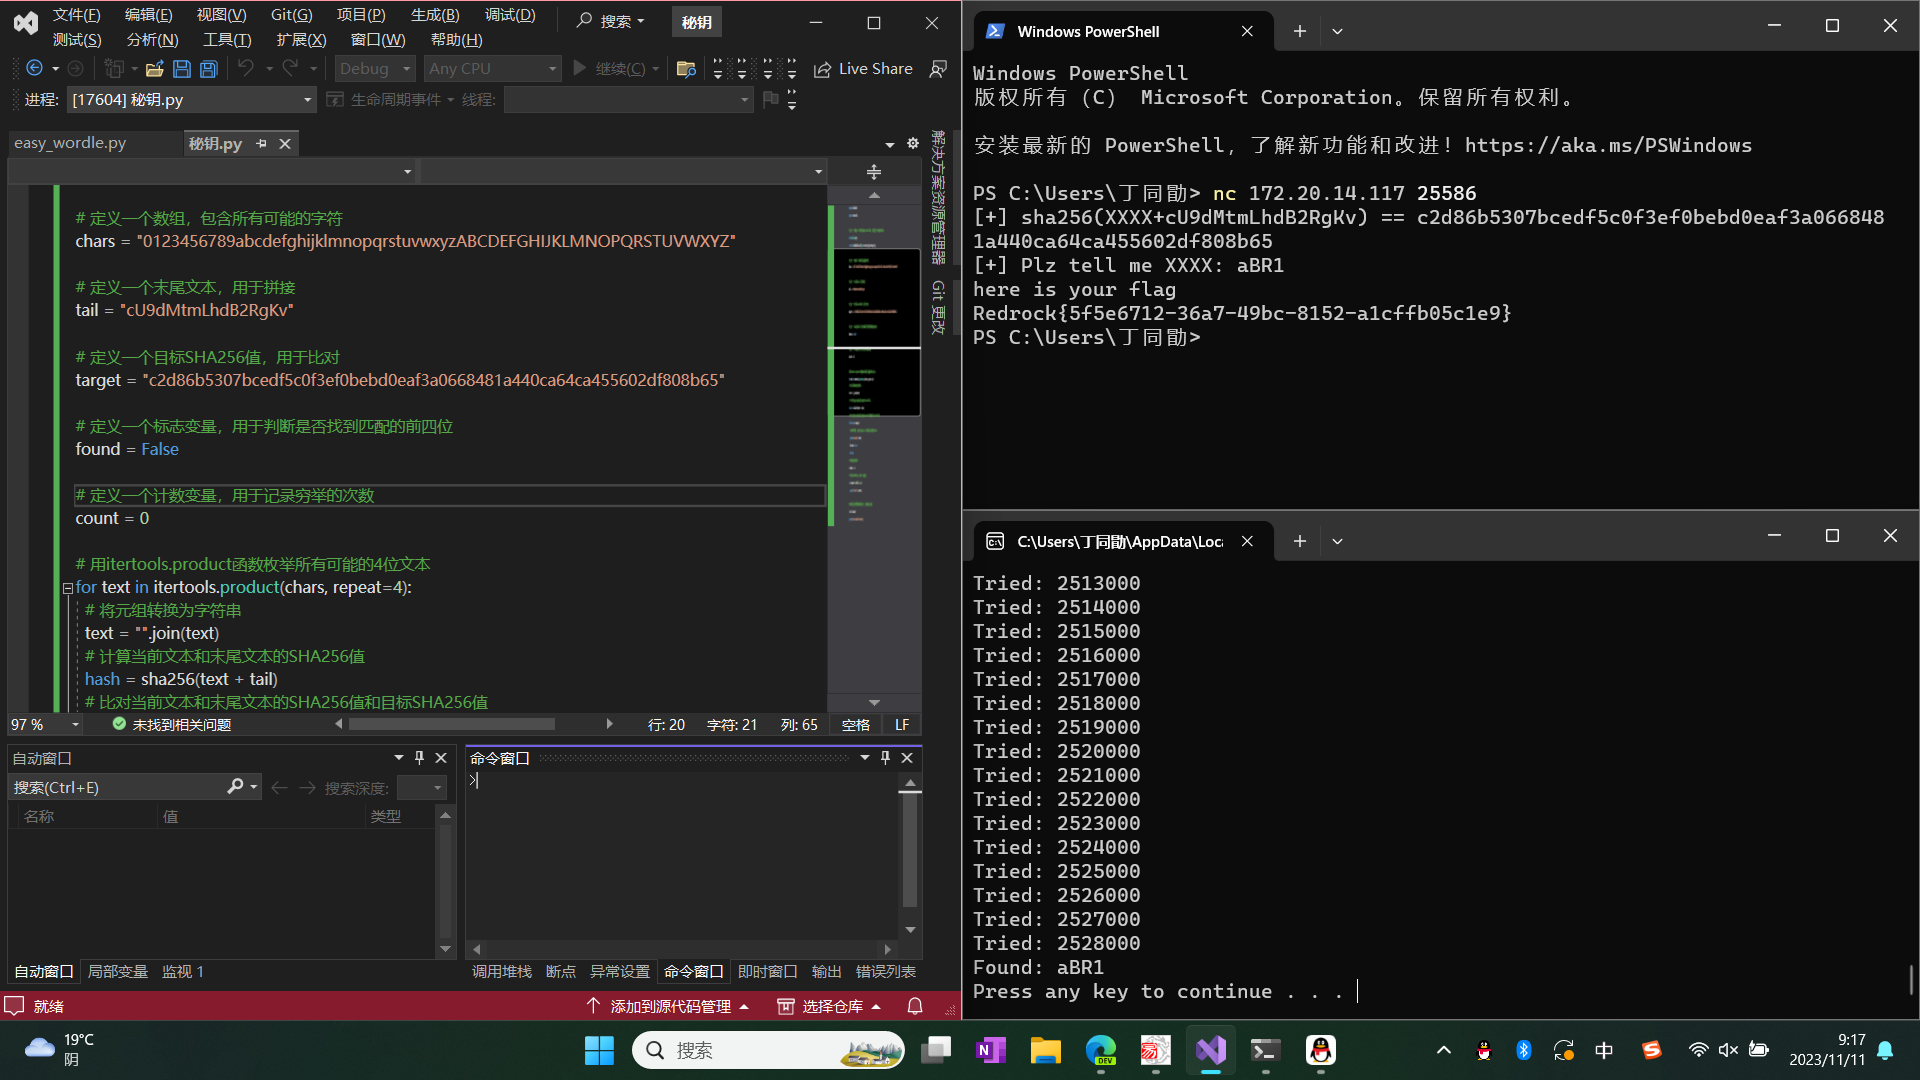Viewport: 1920px width, 1080px height.
Task: Add a new tab in Windows PowerShell window
Action: [1299, 31]
